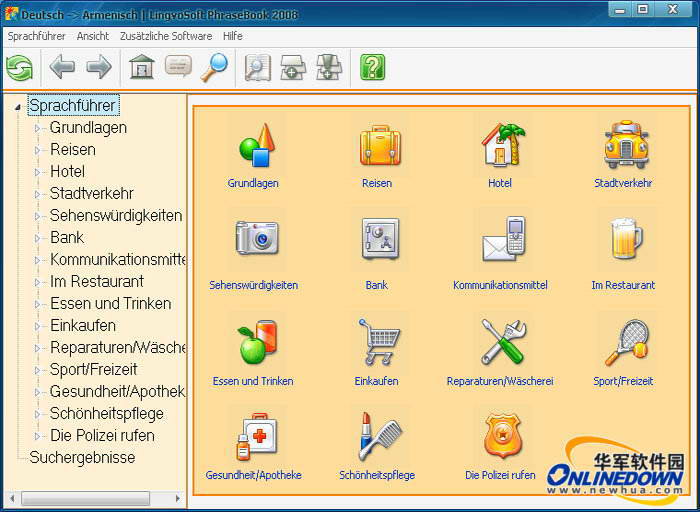This screenshot has width=700, height=512.
Task: Click the Kommunikationsmittel link label
Action: tap(500, 285)
